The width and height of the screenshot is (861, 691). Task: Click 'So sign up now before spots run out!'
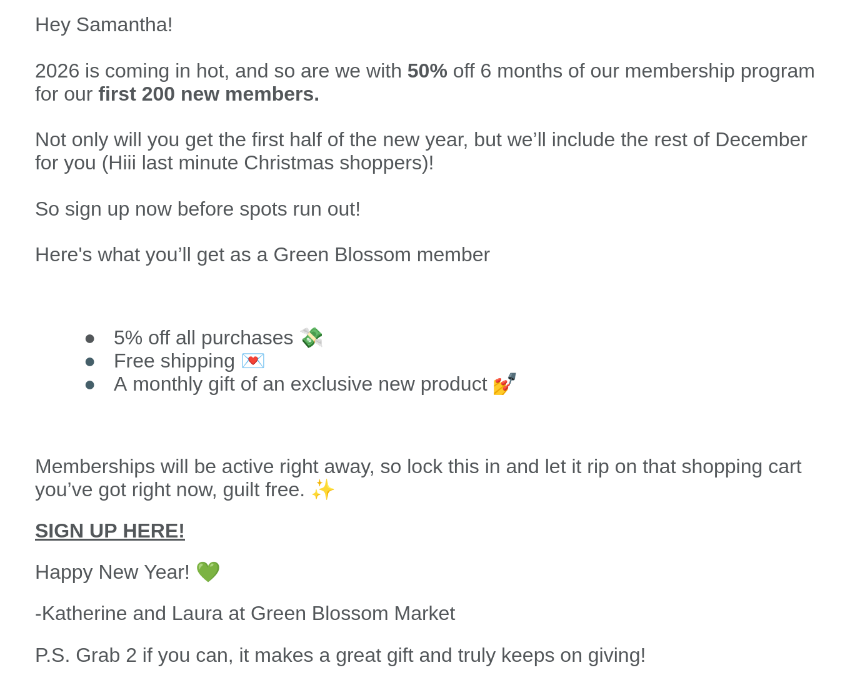click(198, 209)
